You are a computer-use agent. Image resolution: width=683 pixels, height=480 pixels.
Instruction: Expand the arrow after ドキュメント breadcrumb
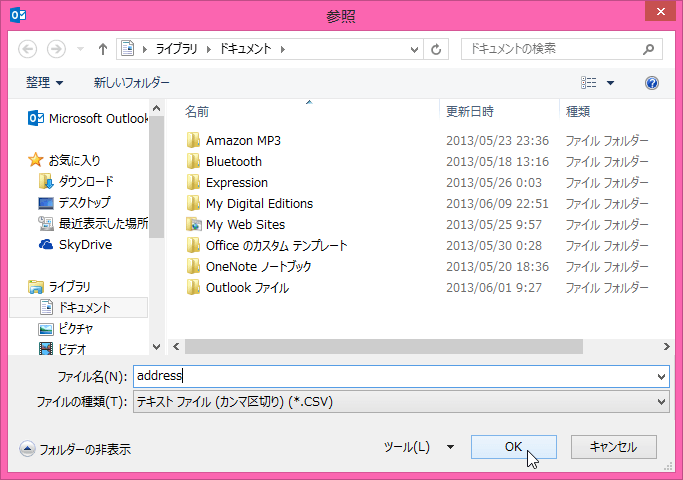(x=283, y=49)
